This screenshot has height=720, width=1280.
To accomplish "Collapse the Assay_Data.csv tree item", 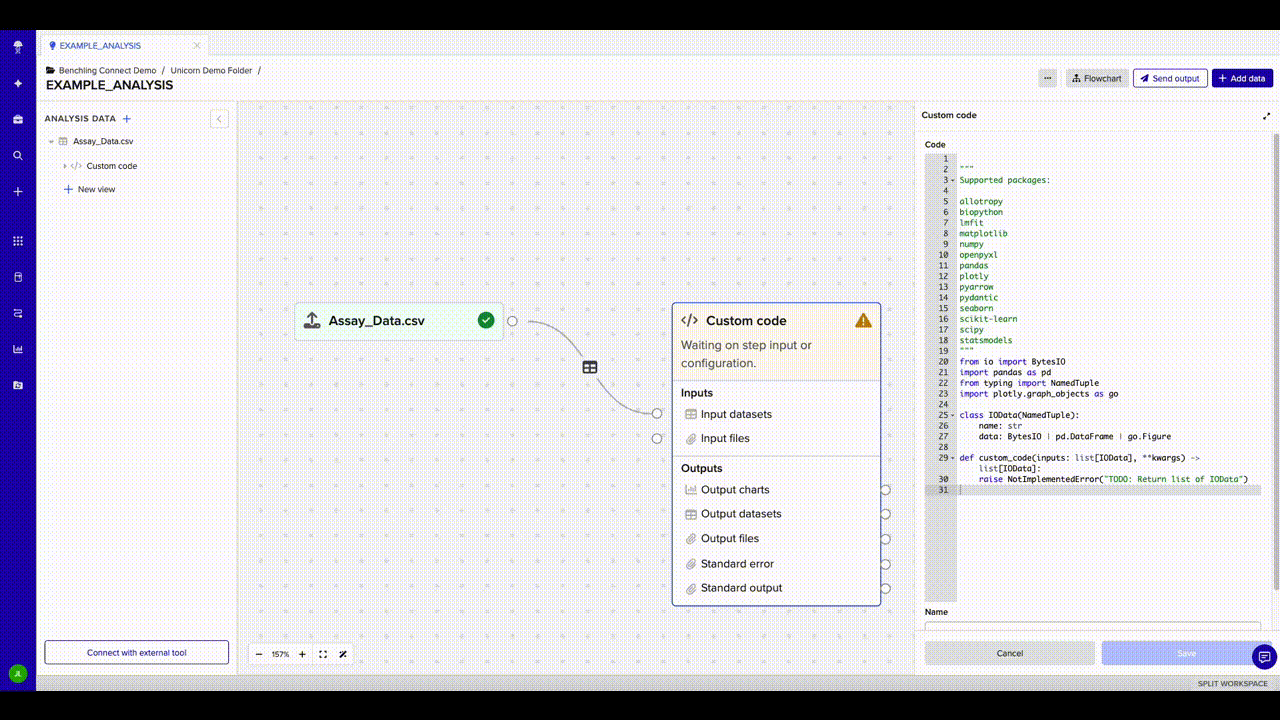I will (x=51, y=142).
